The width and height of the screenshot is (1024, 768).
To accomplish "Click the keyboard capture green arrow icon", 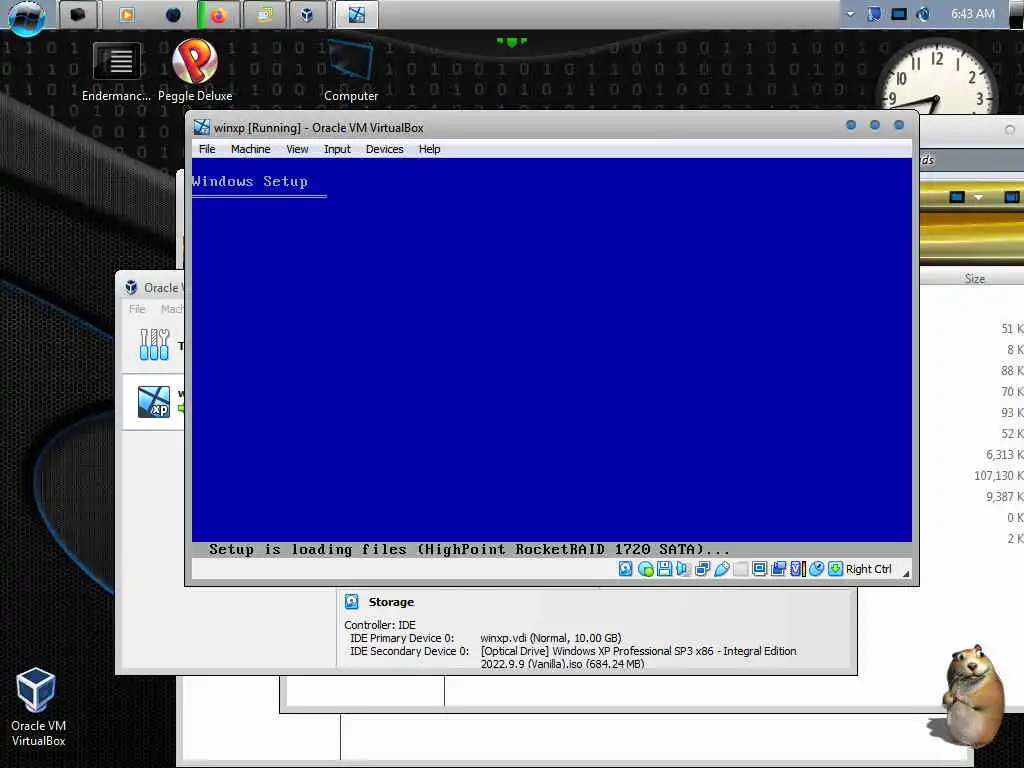I will pyautogui.click(x=835, y=569).
